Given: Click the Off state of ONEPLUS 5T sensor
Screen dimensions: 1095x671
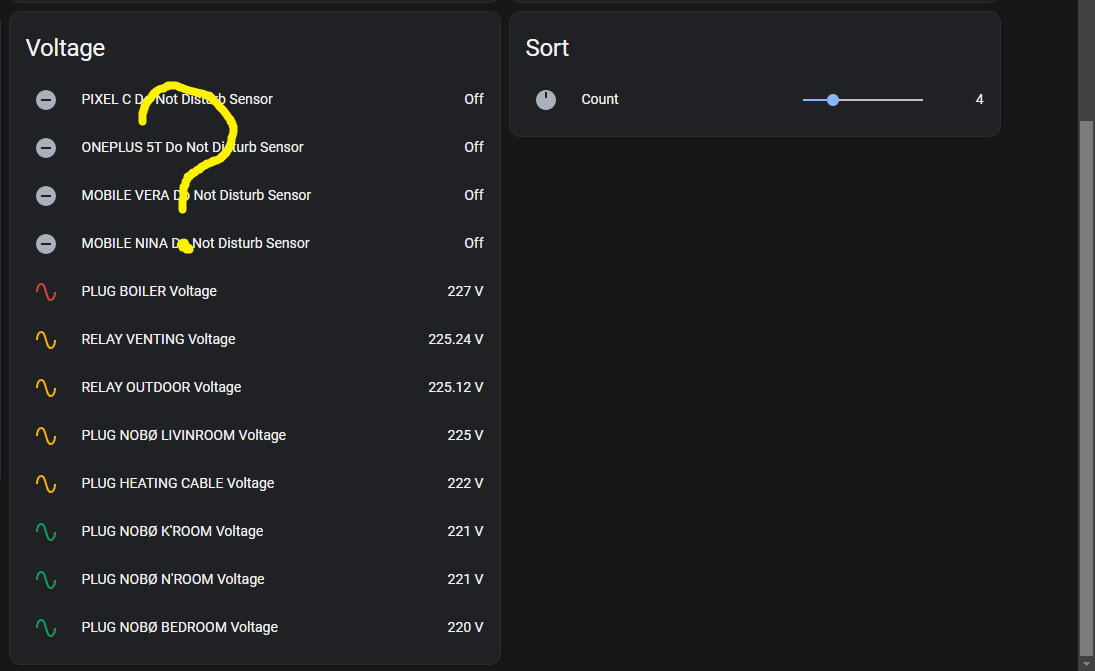Looking at the screenshot, I should 473,147.
